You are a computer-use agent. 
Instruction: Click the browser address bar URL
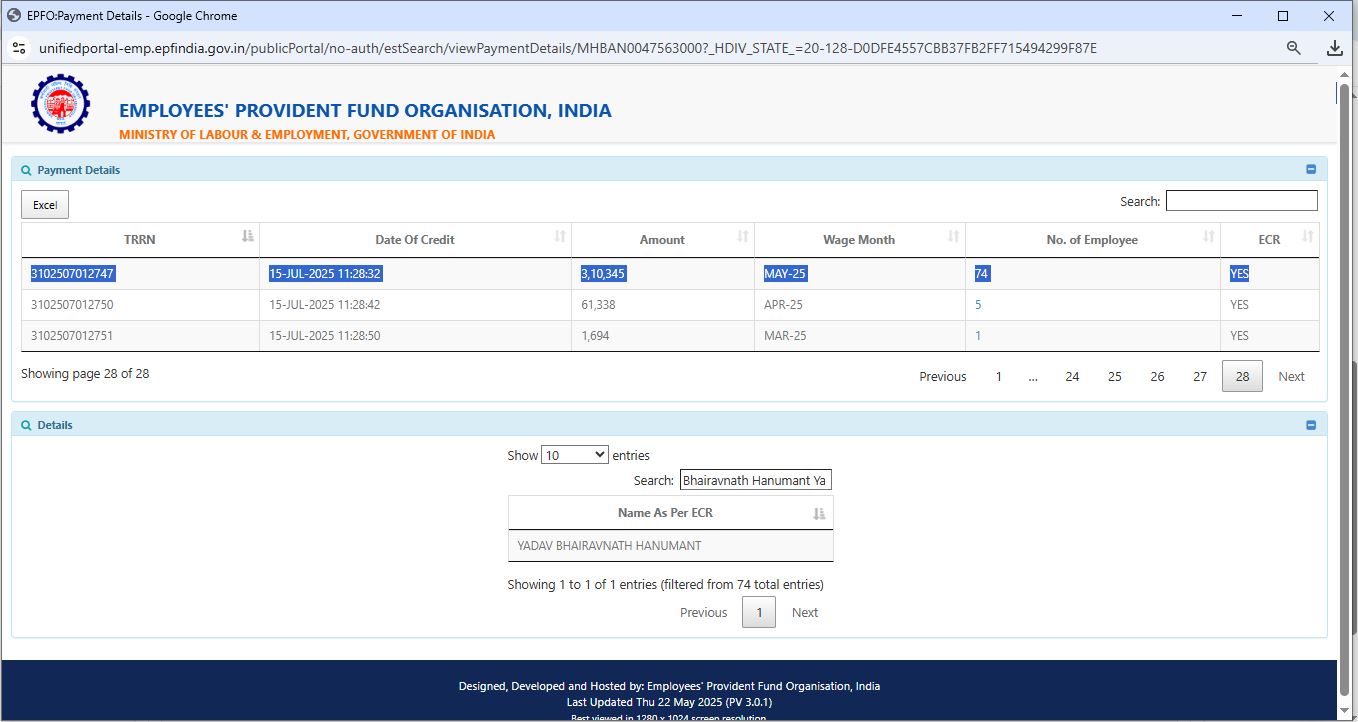point(568,48)
